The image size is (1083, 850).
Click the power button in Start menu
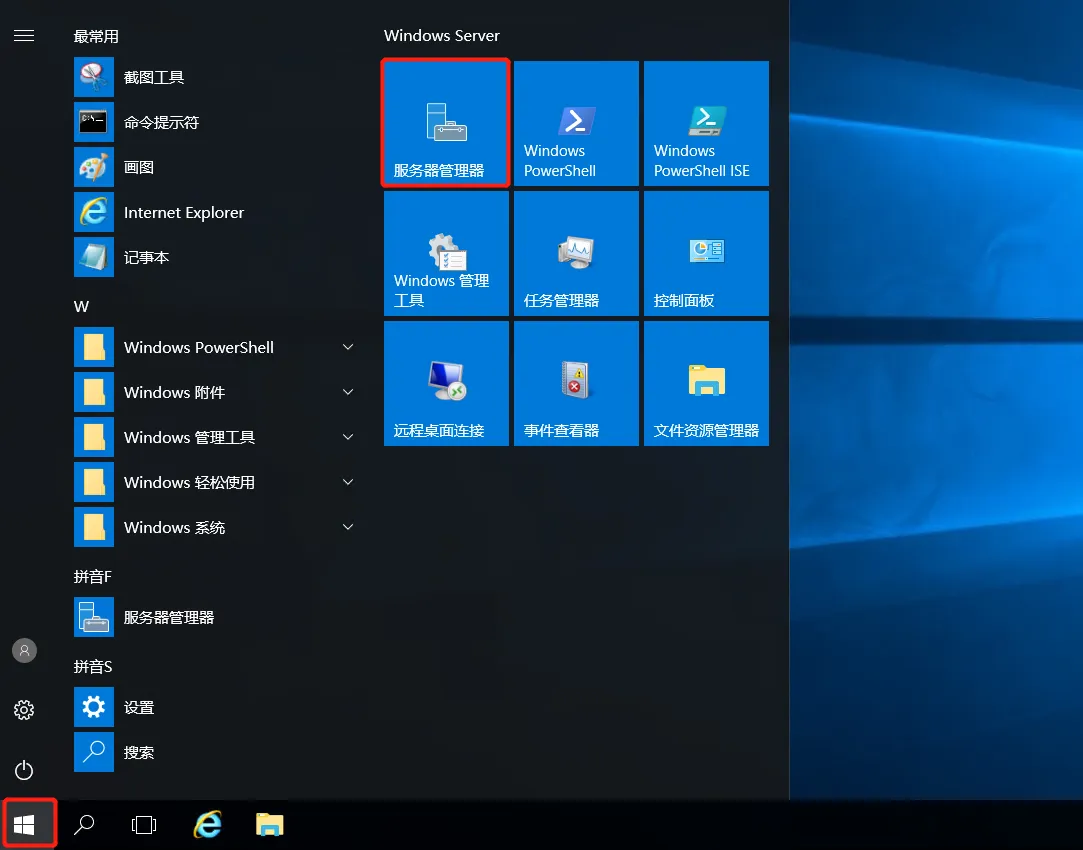(24, 770)
